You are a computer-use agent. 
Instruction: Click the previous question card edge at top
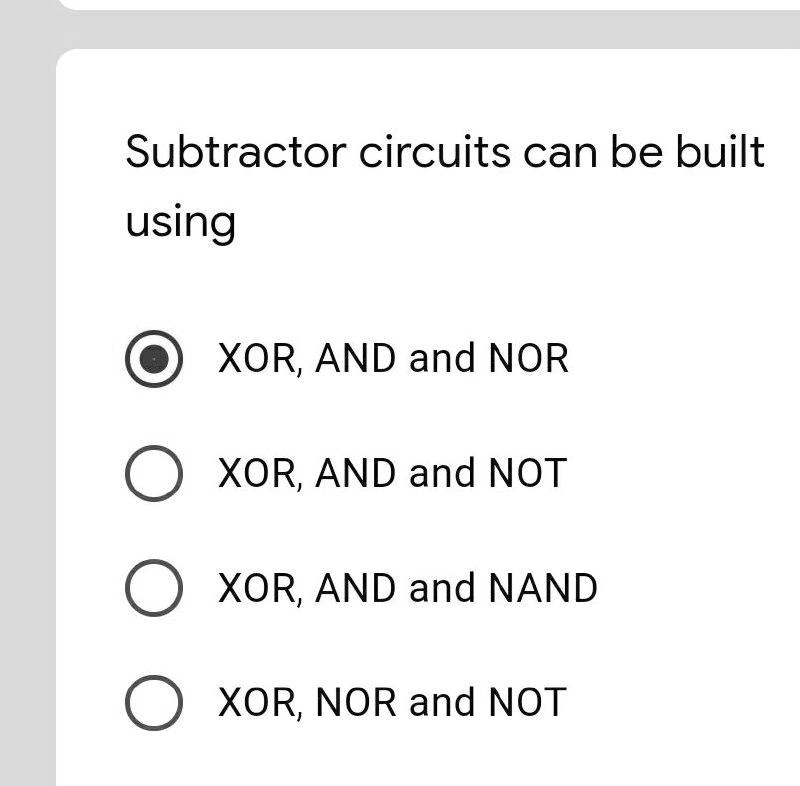(429, 4)
